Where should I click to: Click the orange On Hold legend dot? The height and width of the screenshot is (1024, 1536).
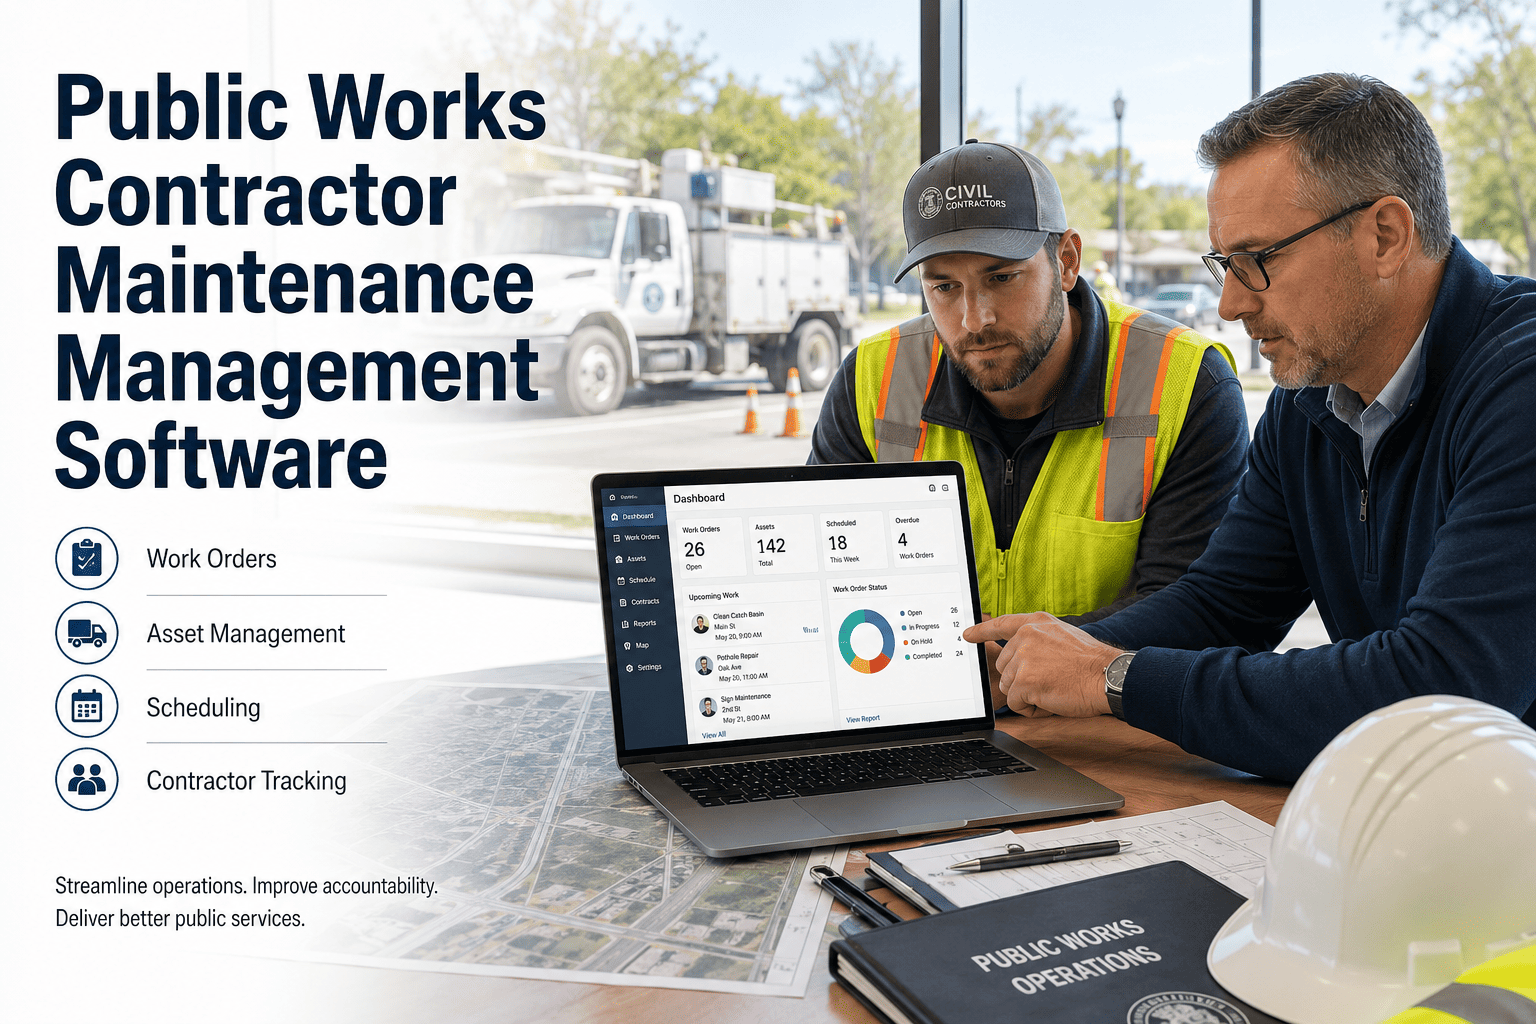[905, 642]
